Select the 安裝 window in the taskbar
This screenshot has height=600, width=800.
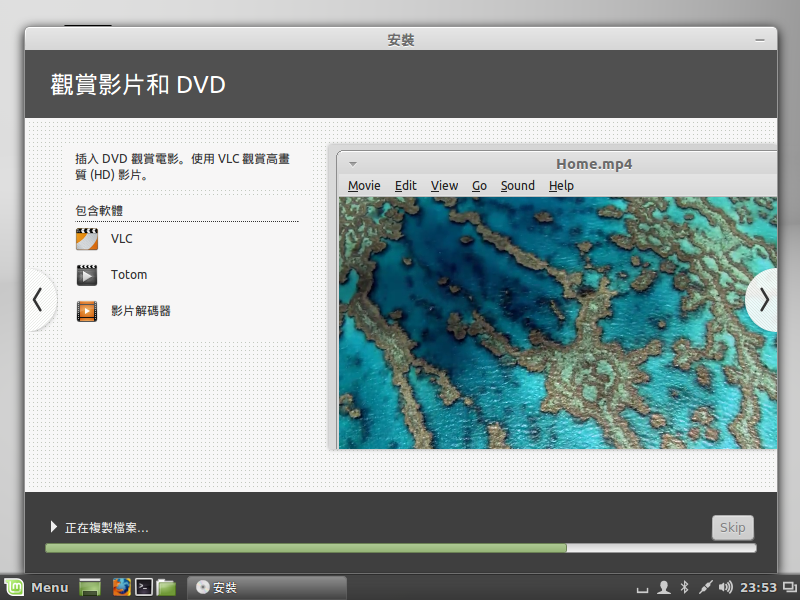click(266, 587)
